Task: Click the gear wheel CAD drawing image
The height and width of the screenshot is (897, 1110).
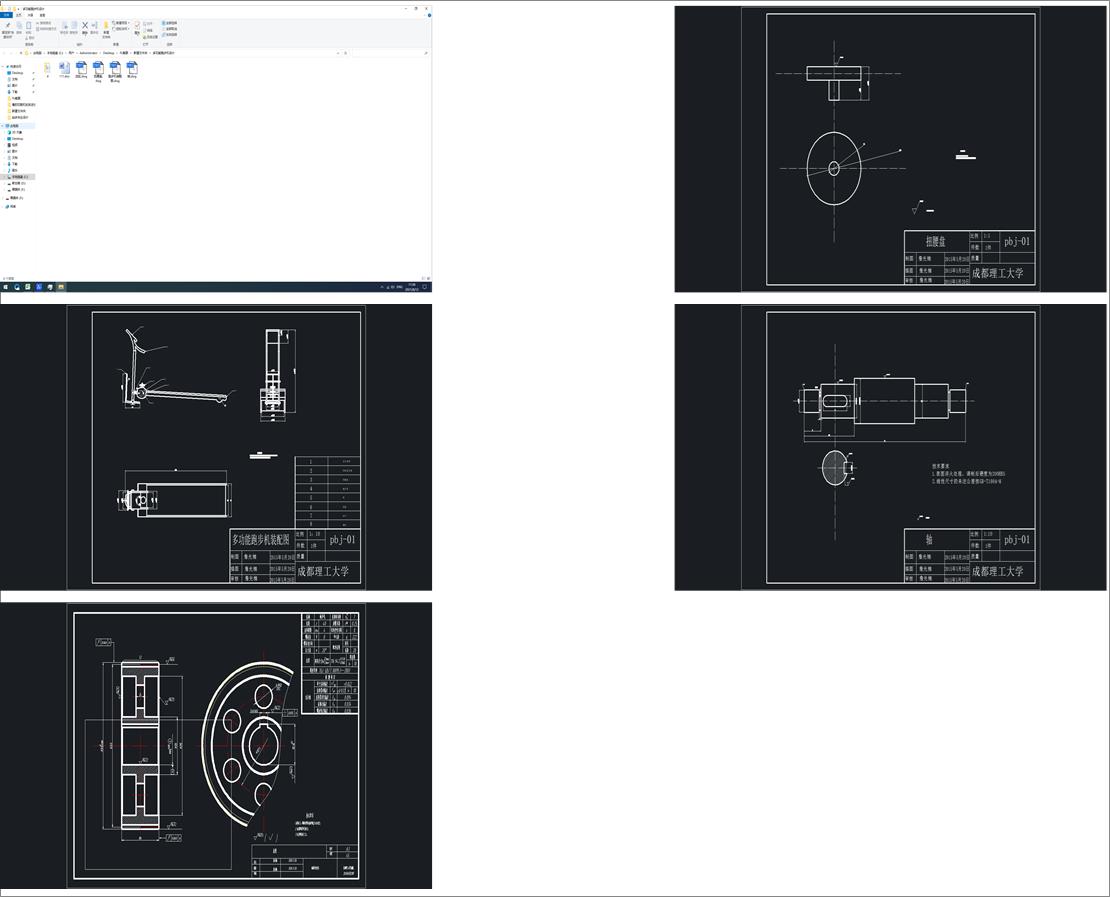Action: pyautogui.click(x=216, y=745)
